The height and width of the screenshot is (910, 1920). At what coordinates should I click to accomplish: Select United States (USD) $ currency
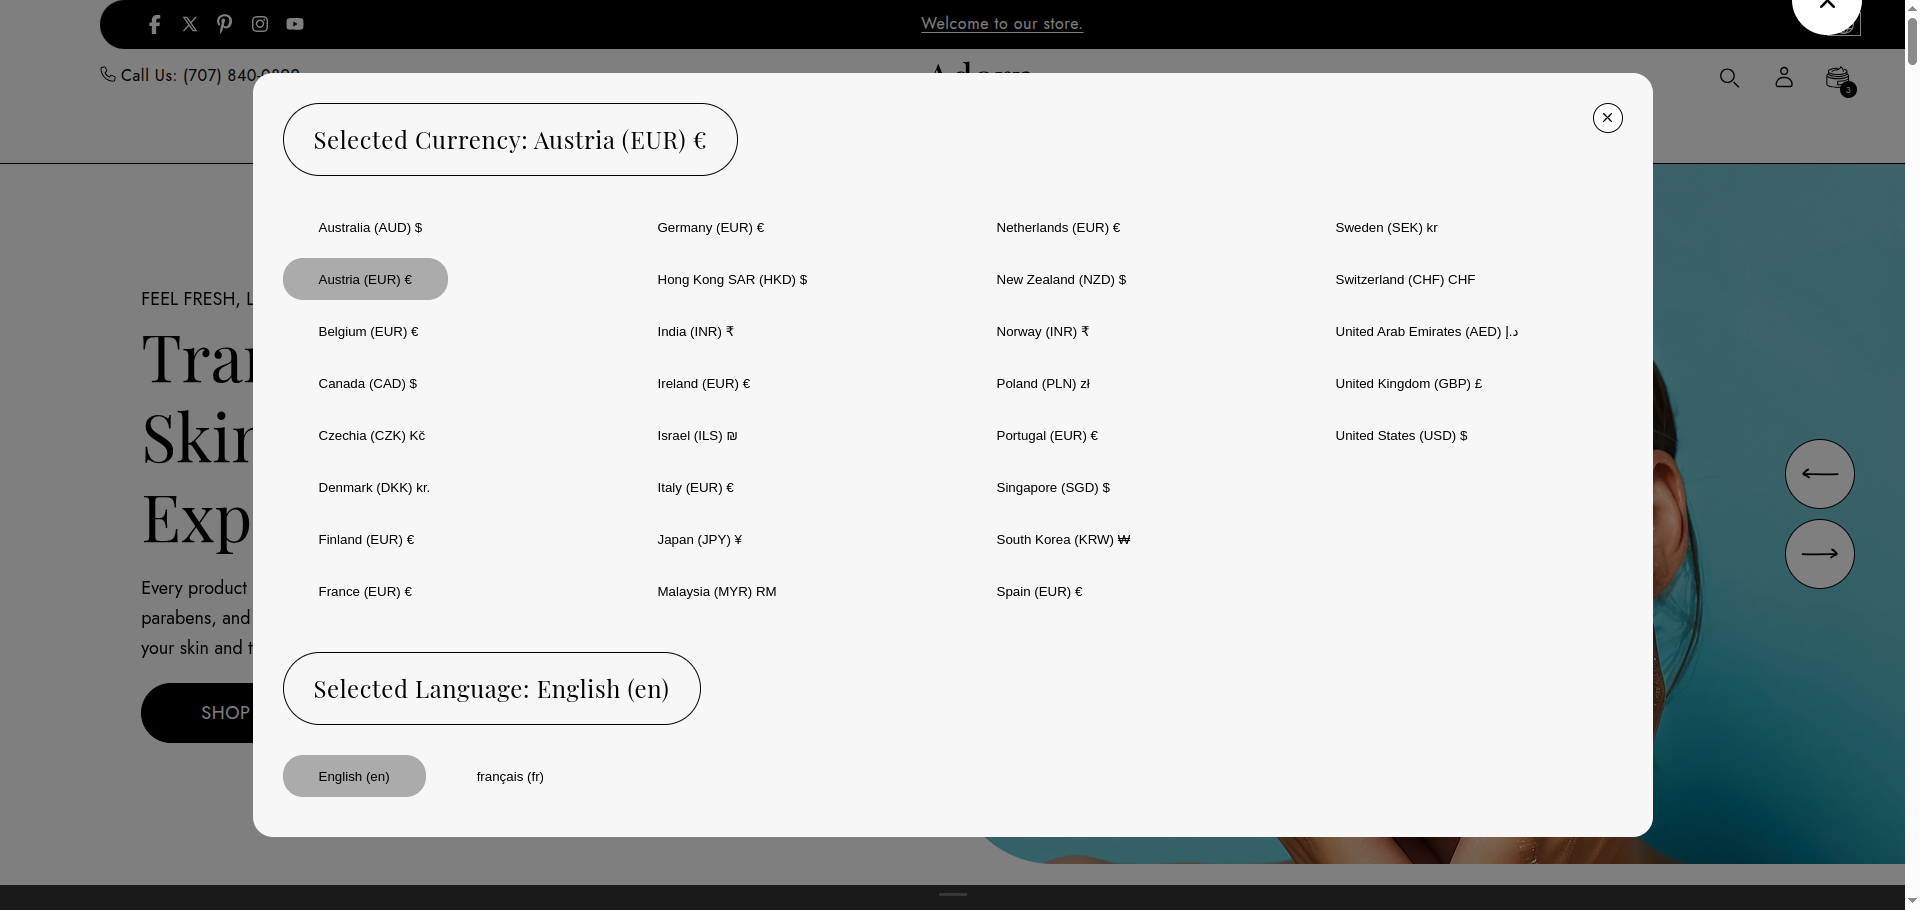click(x=1401, y=436)
